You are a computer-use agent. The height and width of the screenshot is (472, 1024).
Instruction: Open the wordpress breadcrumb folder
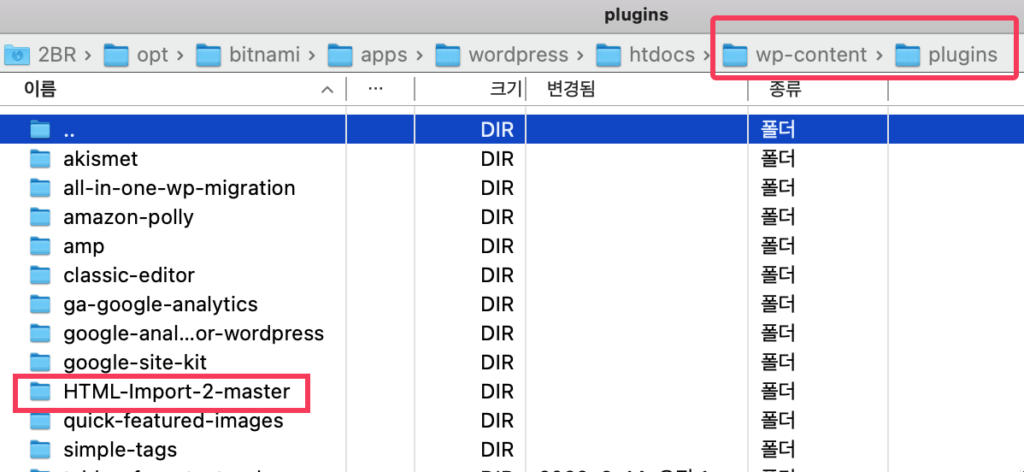point(517,54)
